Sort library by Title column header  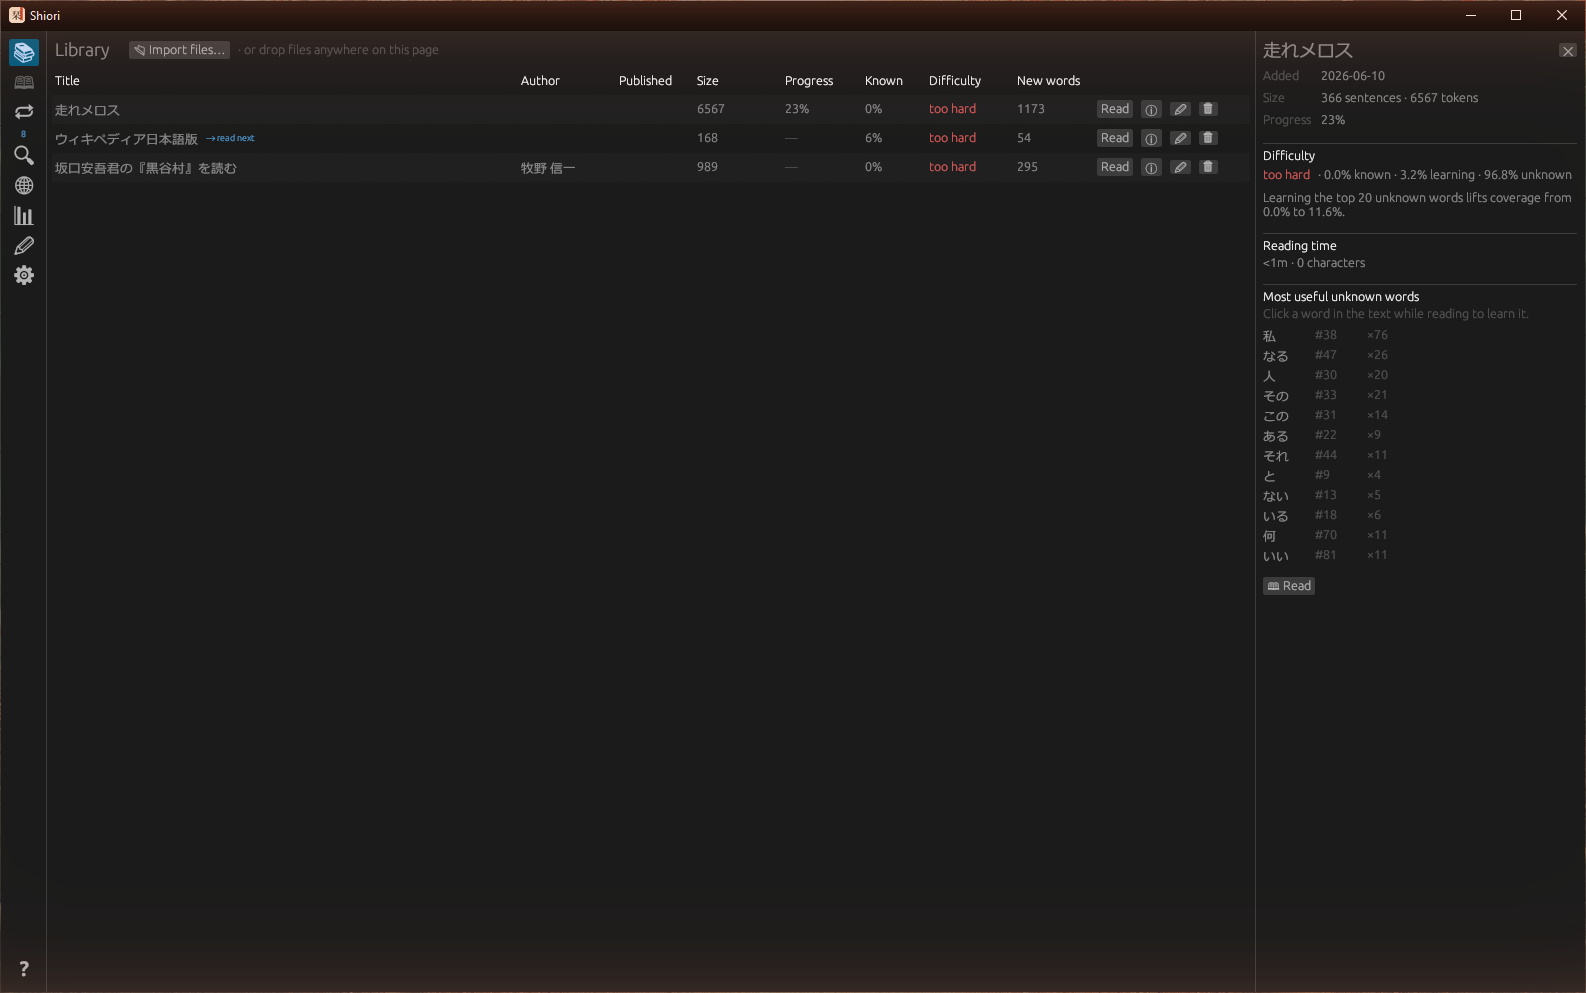pos(67,81)
